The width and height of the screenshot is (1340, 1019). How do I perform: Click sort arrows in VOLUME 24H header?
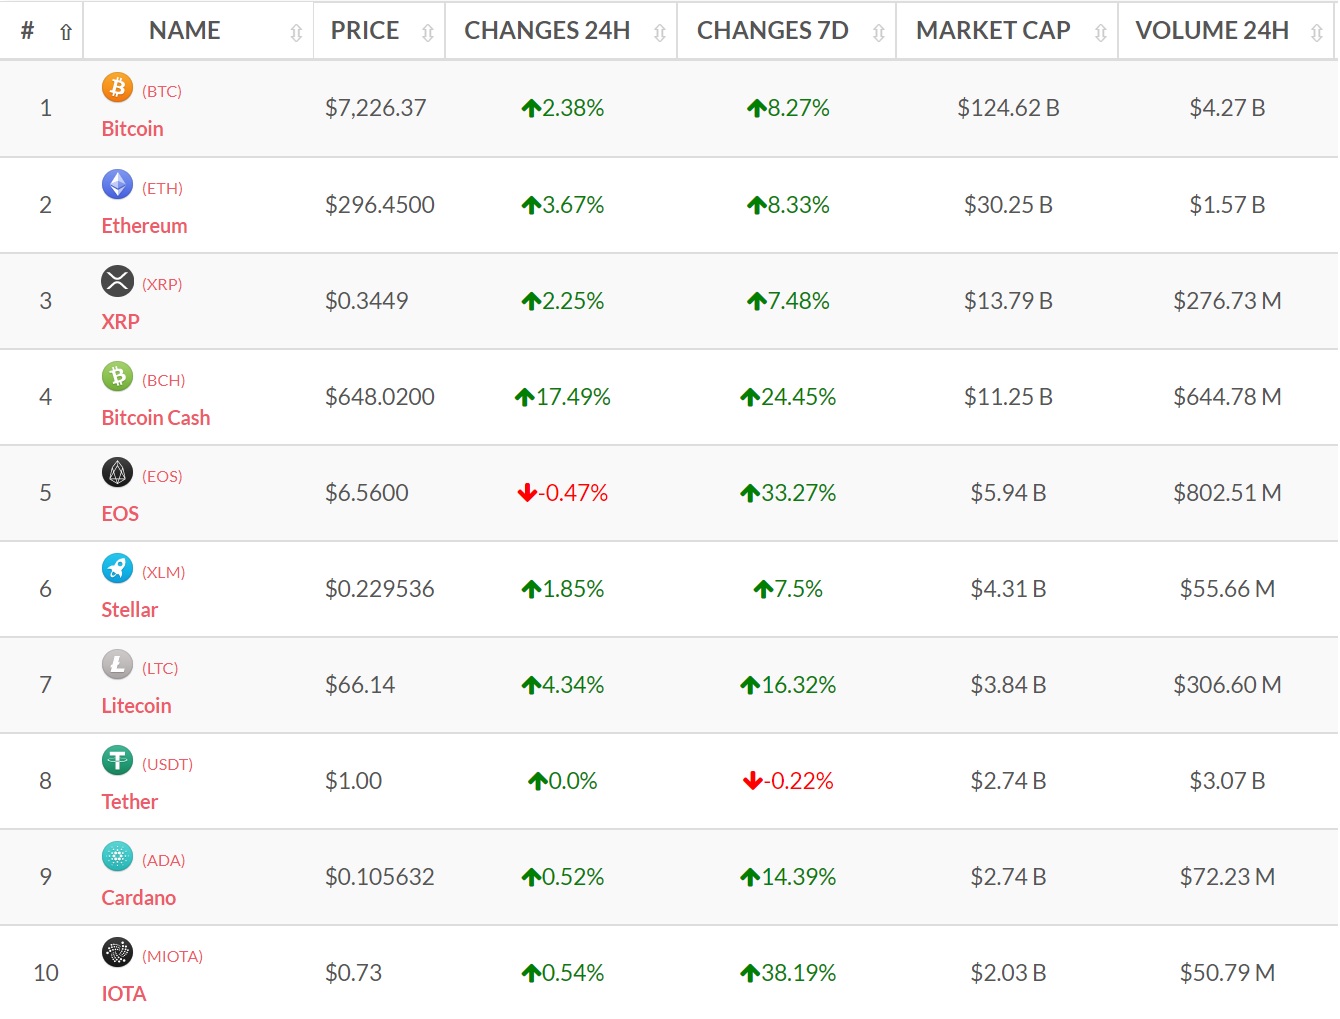(x=1317, y=32)
